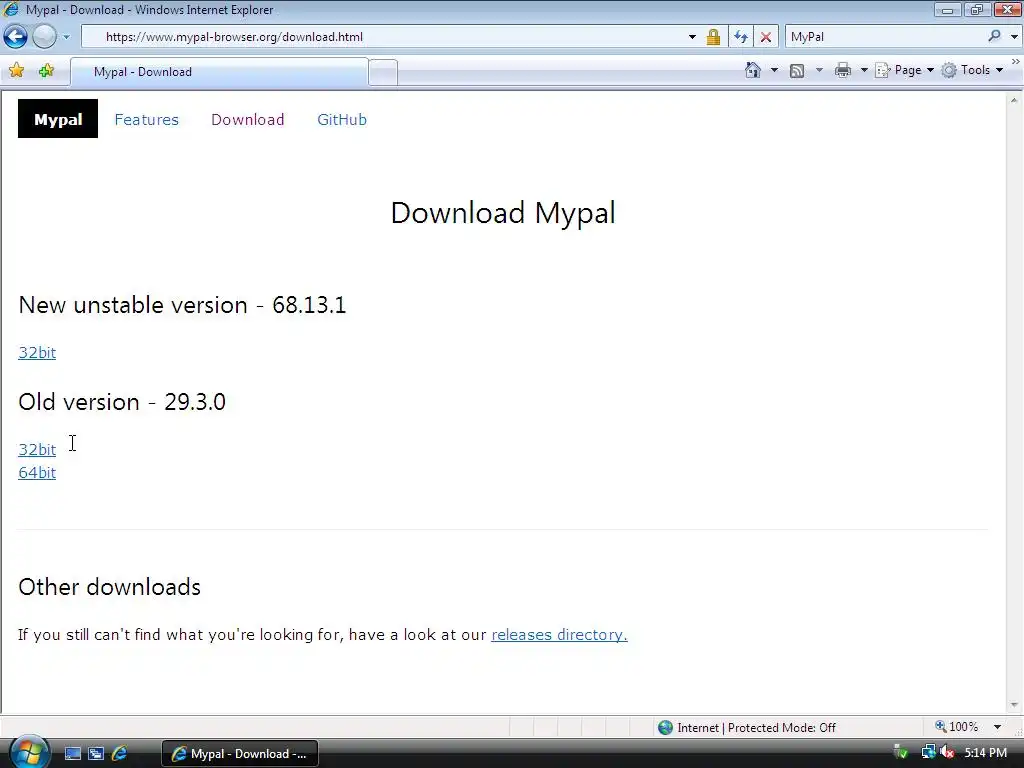
Task: Download 32bit of old version 29.3.0
Action: pyautogui.click(x=37, y=449)
